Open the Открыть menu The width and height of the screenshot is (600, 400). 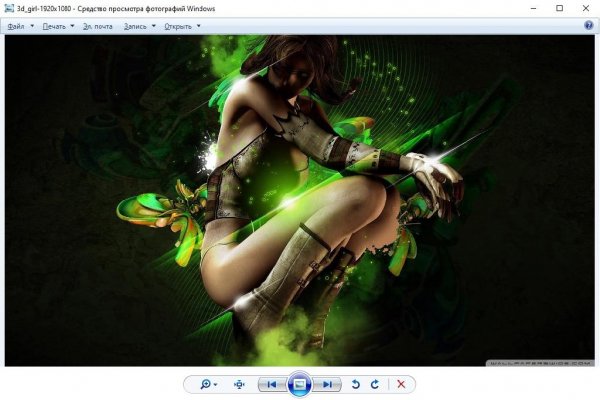[178, 26]
